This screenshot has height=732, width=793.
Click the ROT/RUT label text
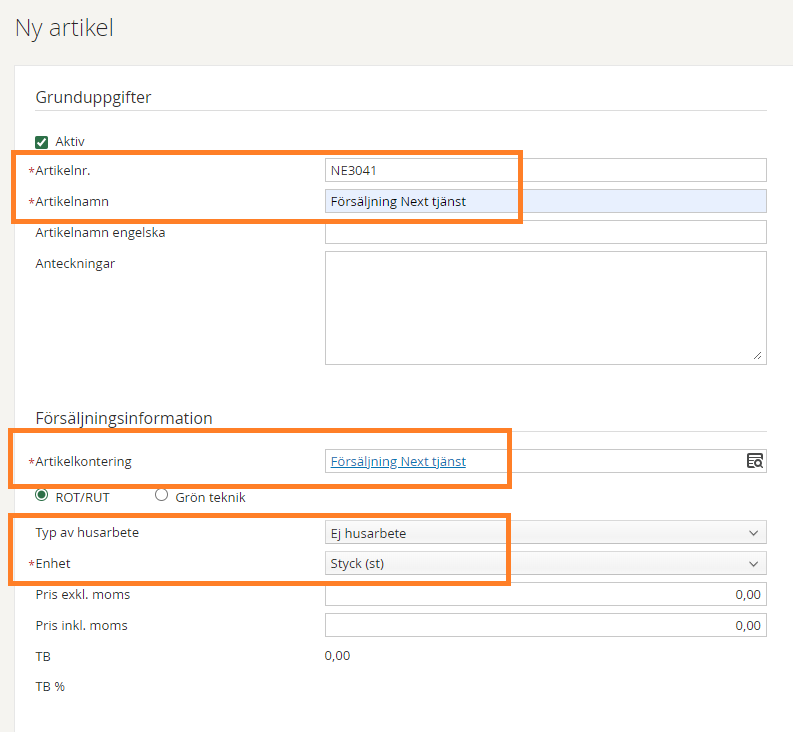point(82,498)
